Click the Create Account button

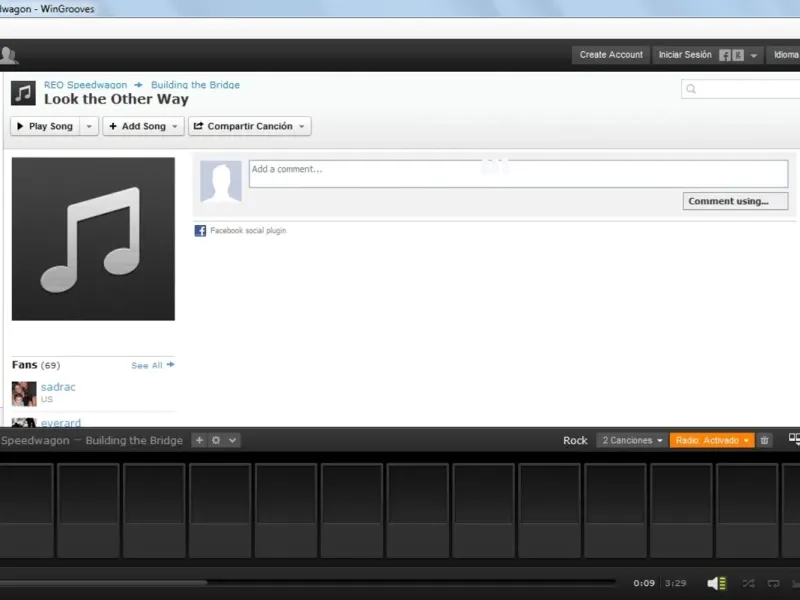point(611,55)
